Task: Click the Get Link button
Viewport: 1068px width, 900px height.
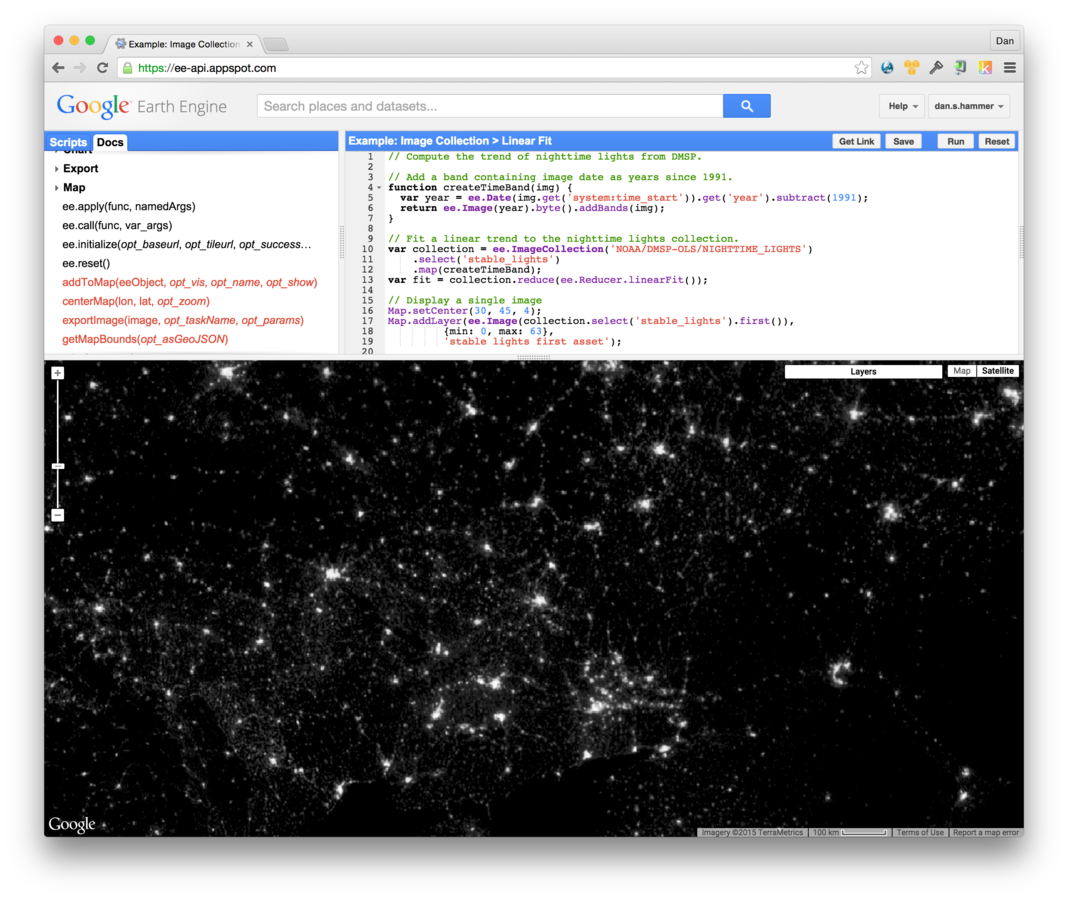Action: [856, 142]
